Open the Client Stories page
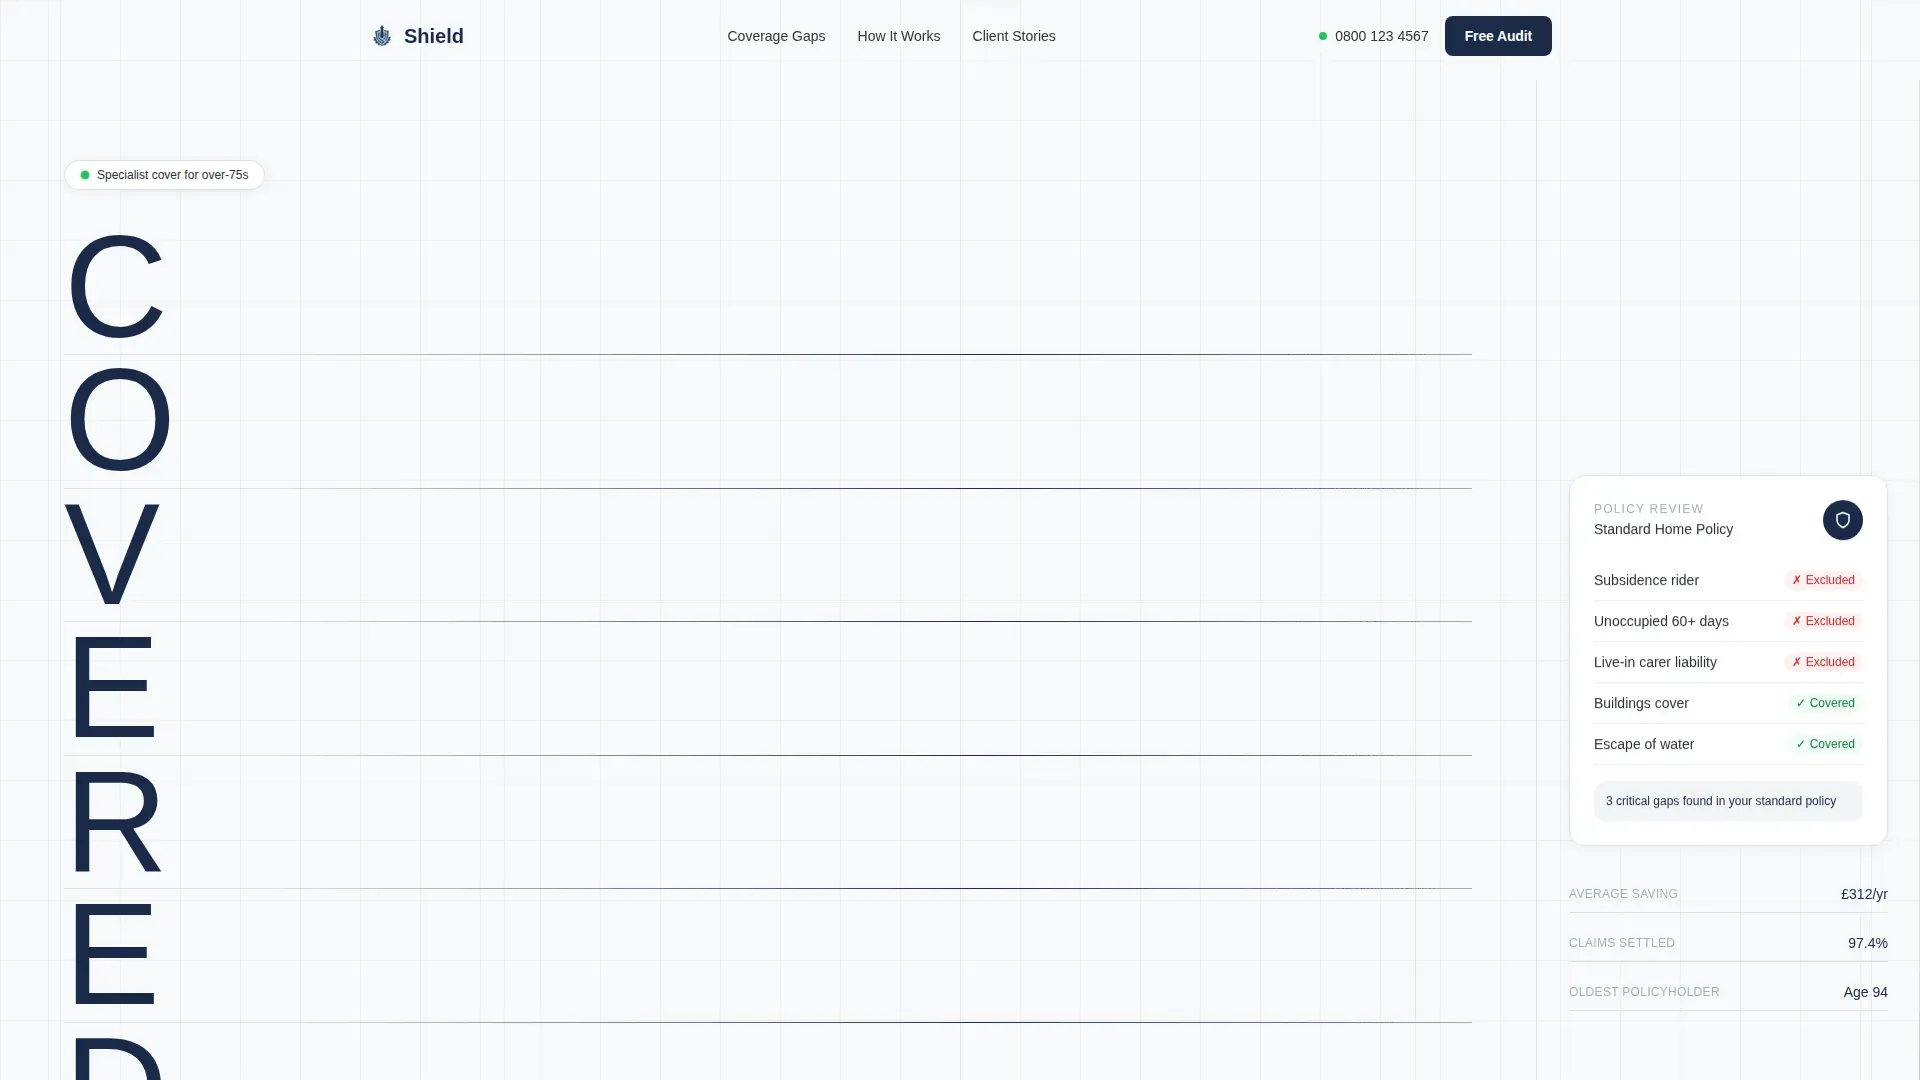The width and height of the screenshot is (1920, 1080). pos(1013,36)
